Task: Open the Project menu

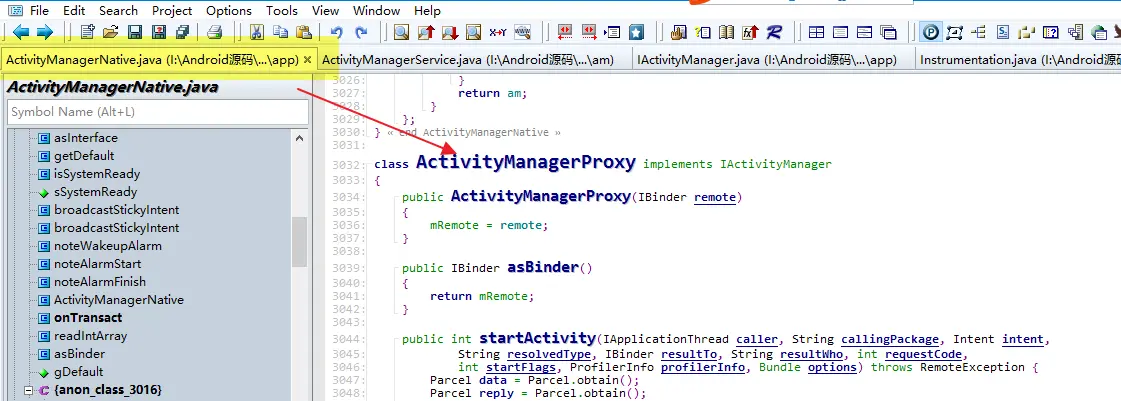Action: pos(172,11)
